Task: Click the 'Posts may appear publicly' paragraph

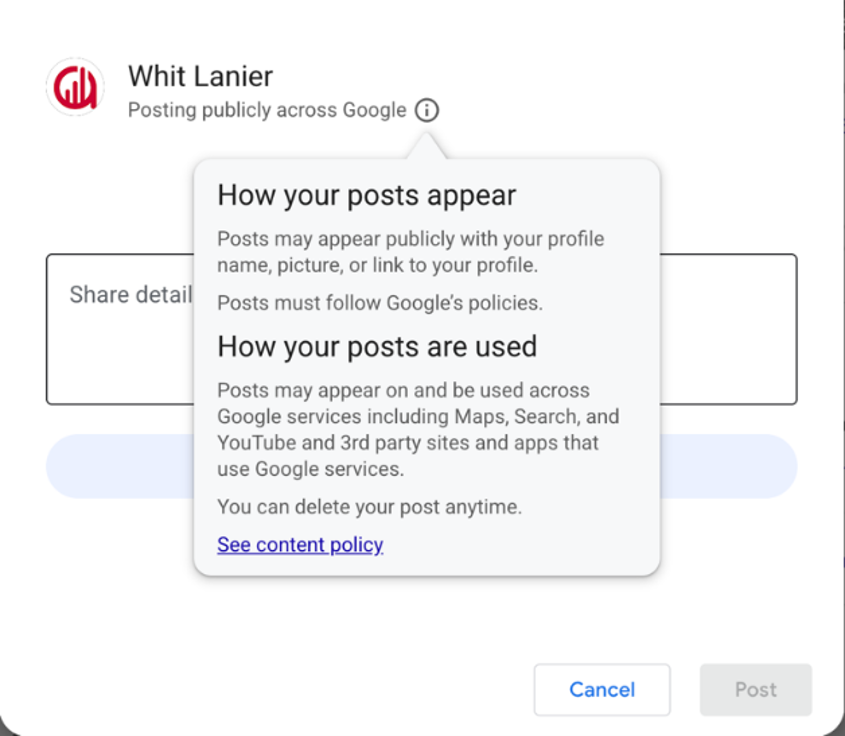Action: [x=411, y=252]
